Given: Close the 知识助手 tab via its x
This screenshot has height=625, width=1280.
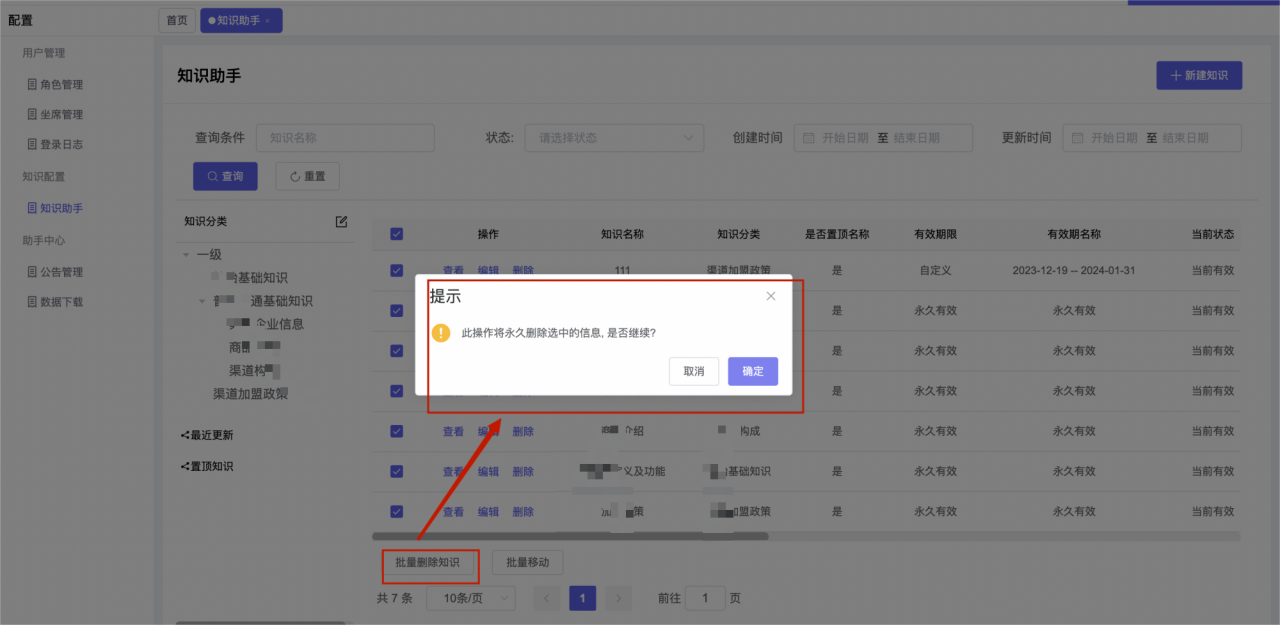Looking at the screenshot, I should tap(268, 21).
